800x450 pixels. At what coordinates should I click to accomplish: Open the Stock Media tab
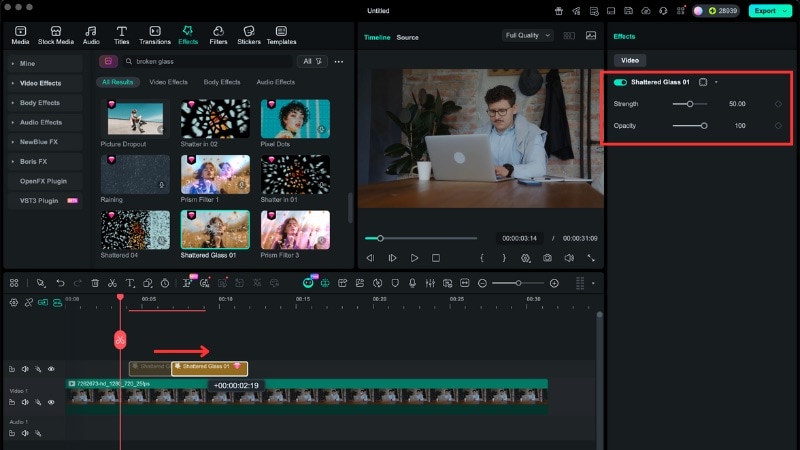coord(56,35)
